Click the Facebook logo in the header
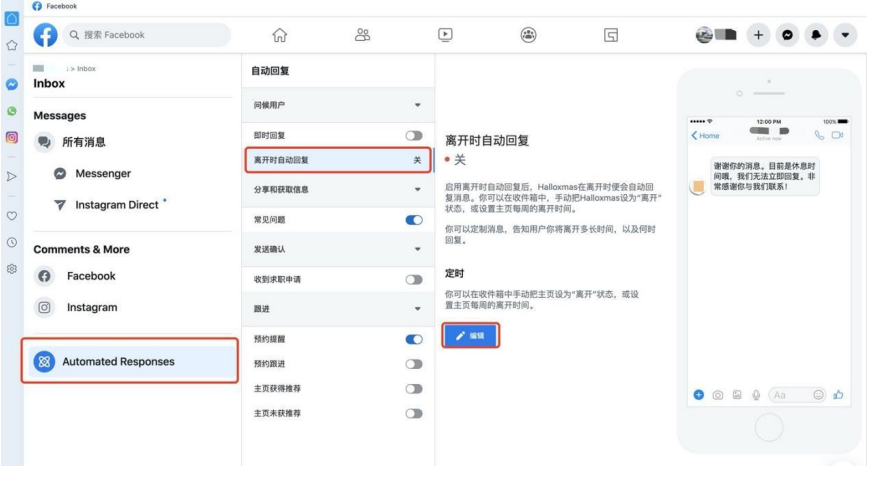 click(x=45, y=35)
